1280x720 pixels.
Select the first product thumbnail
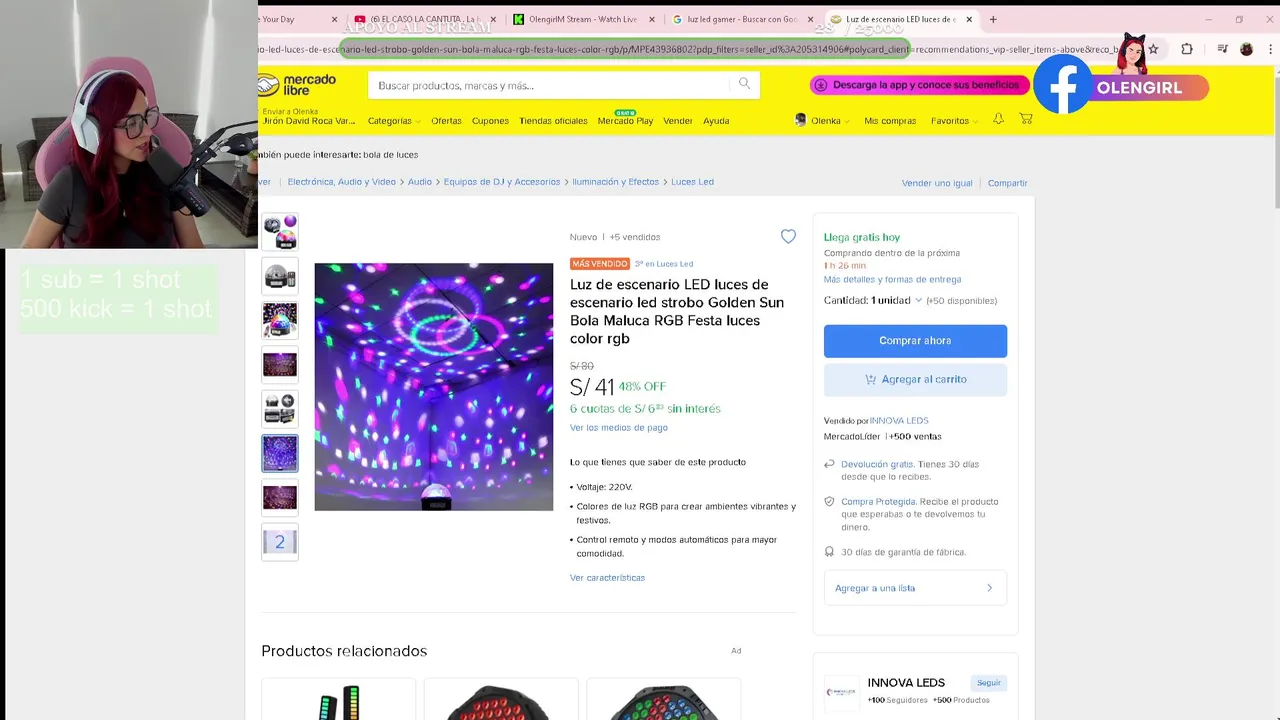pyautogui.click(x=280, y=231)
